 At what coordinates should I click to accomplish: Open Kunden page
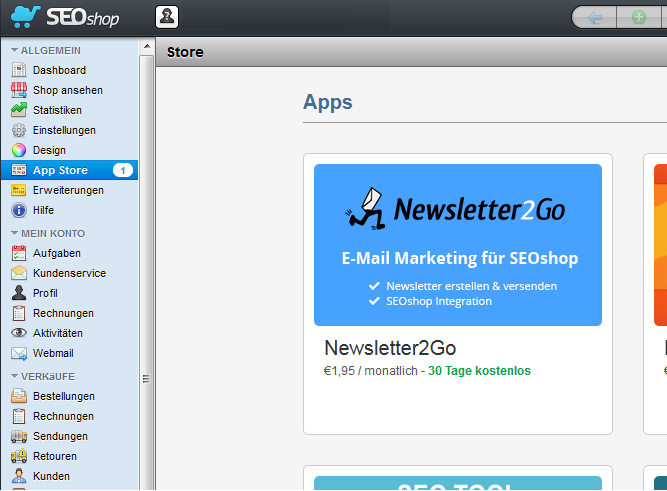(51, 476)
